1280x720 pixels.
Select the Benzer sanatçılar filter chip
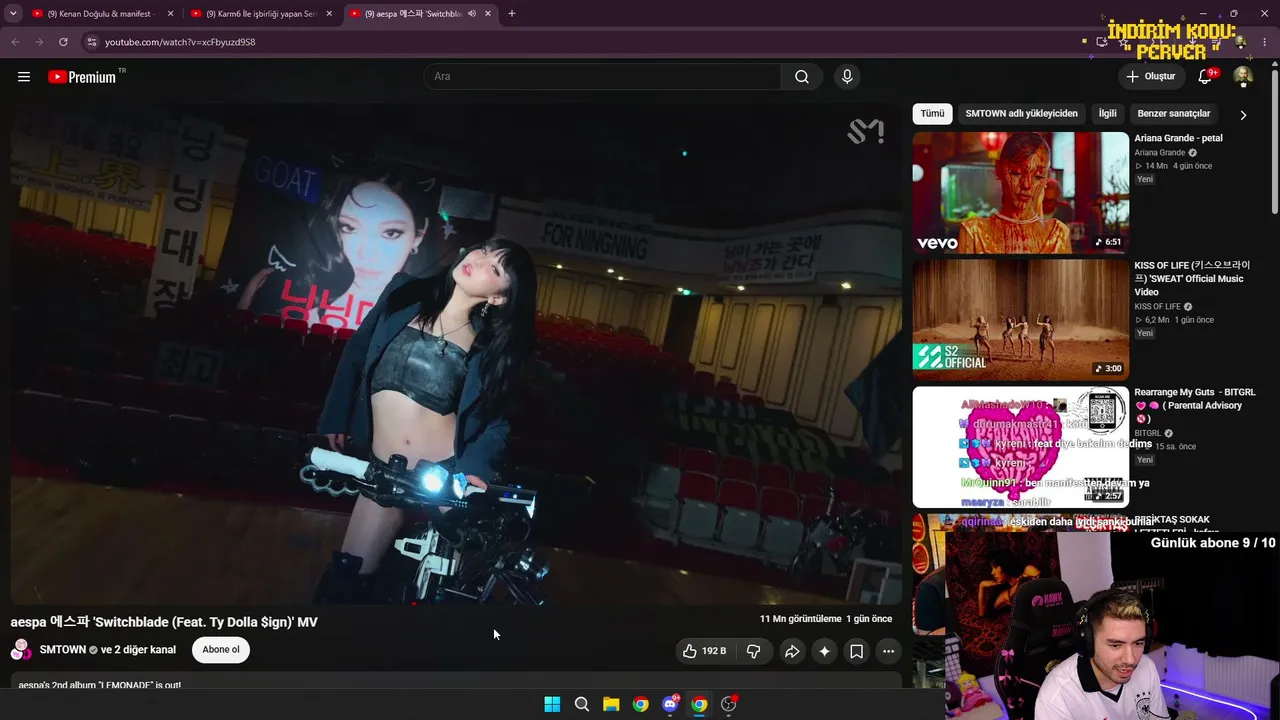click(1174, 114)
